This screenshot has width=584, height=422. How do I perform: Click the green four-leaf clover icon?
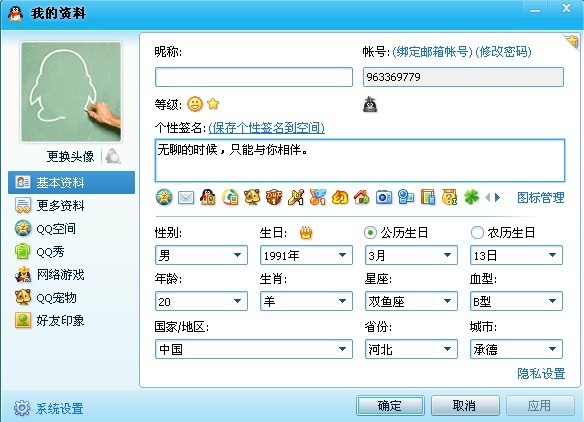(x=471, y=197)
